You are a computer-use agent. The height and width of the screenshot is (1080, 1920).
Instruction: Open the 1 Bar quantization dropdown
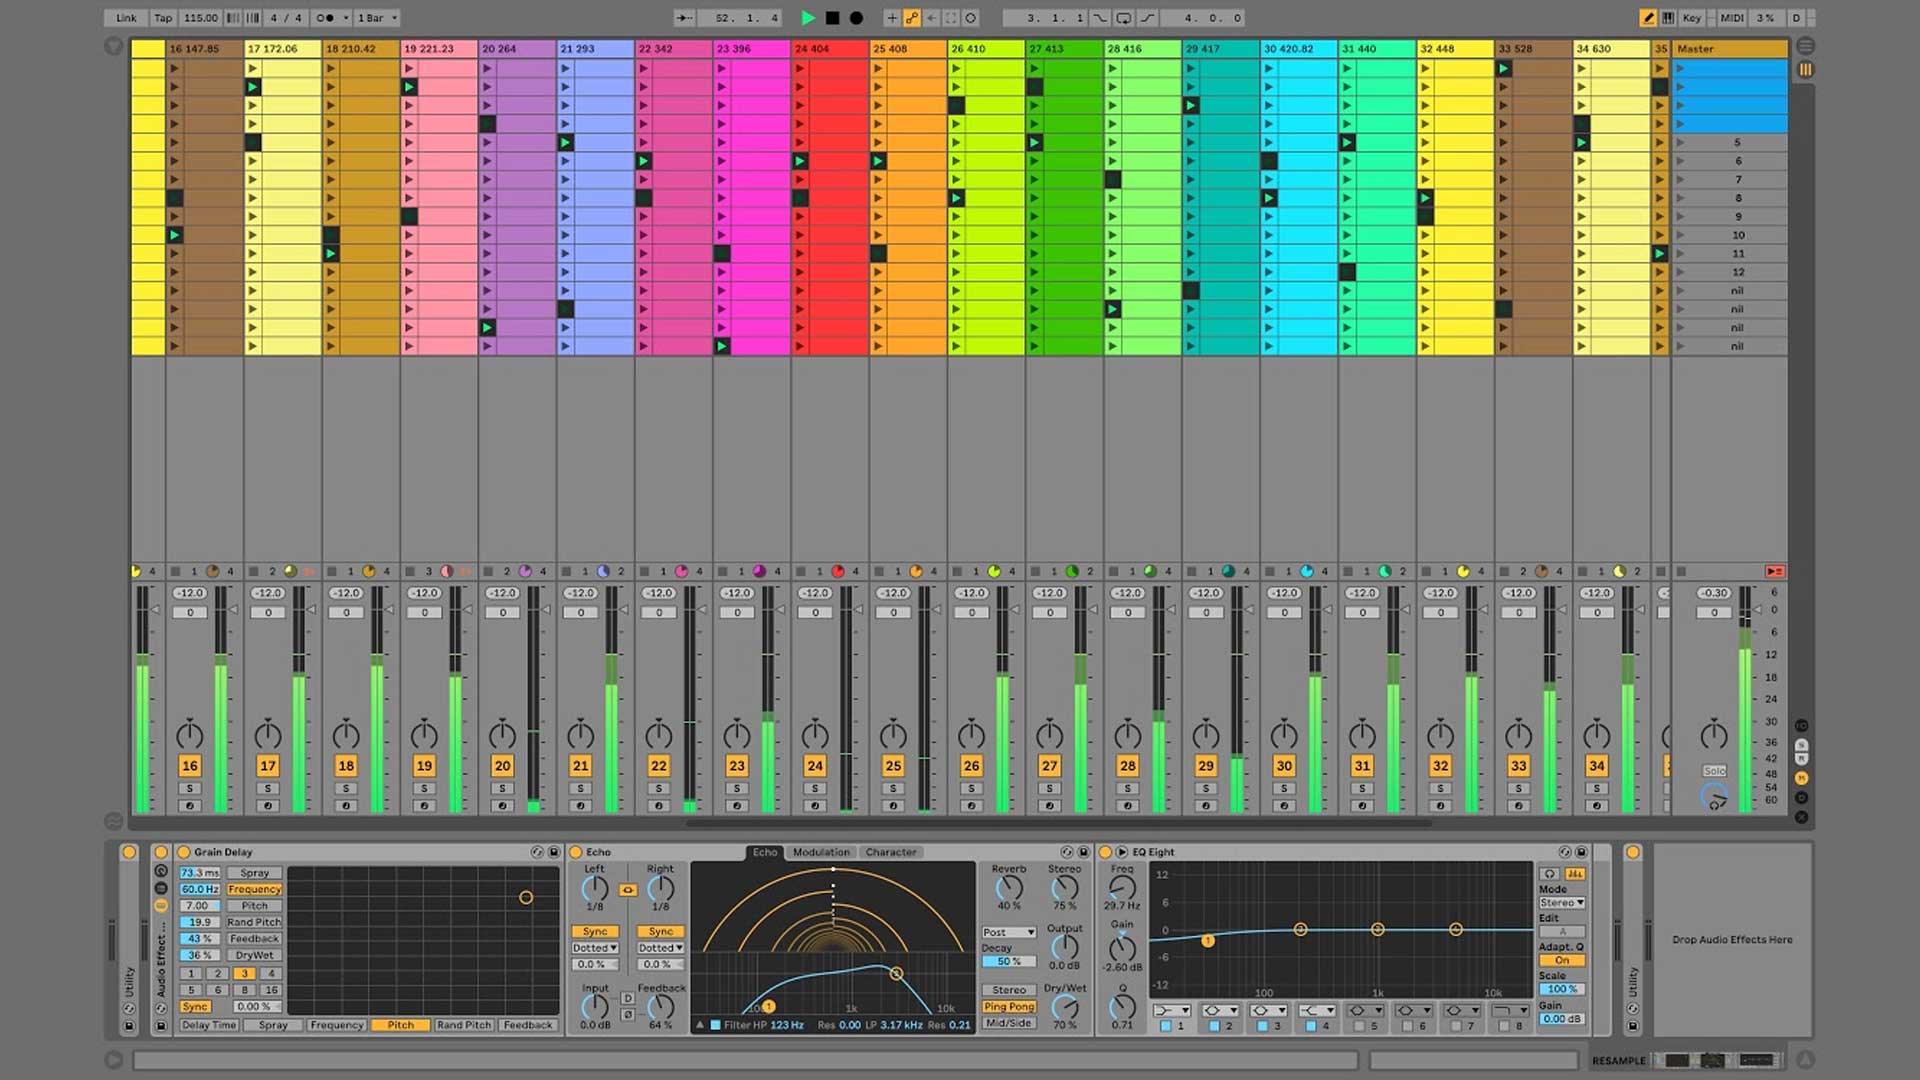click(378, 18)
